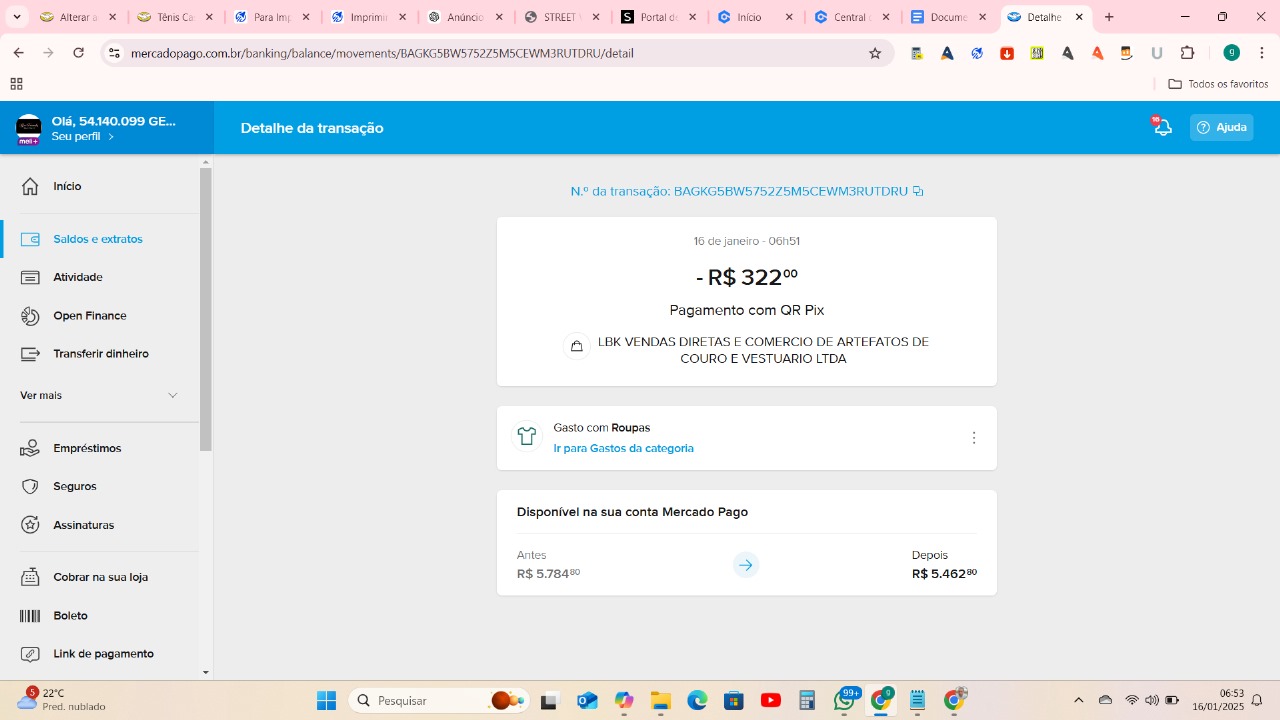The image size is (1280, 720).
Task: Open the Chrome tab search dropdown
Action: 17,17
